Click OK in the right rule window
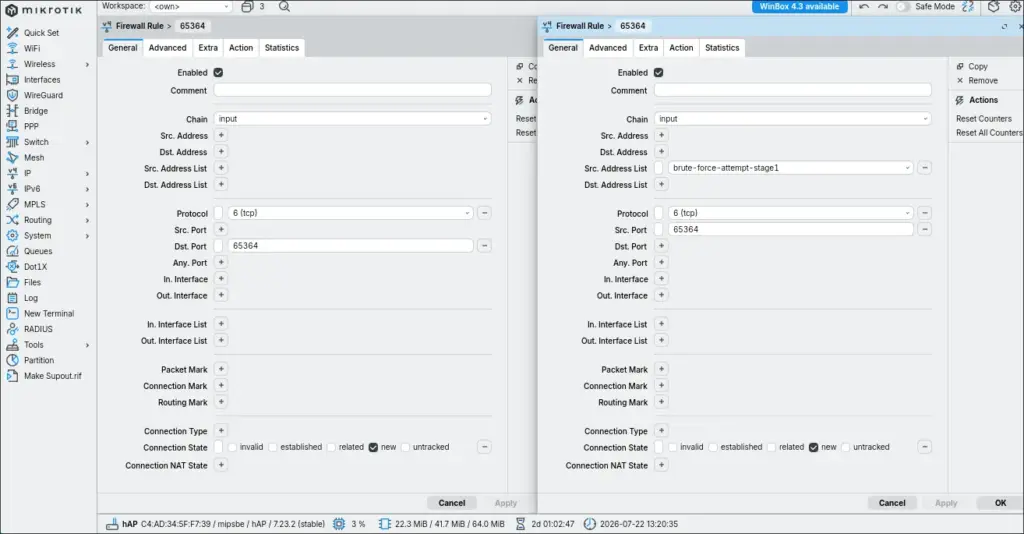Viewport: 1024px width, 534px height. [x=1000, y=503]
